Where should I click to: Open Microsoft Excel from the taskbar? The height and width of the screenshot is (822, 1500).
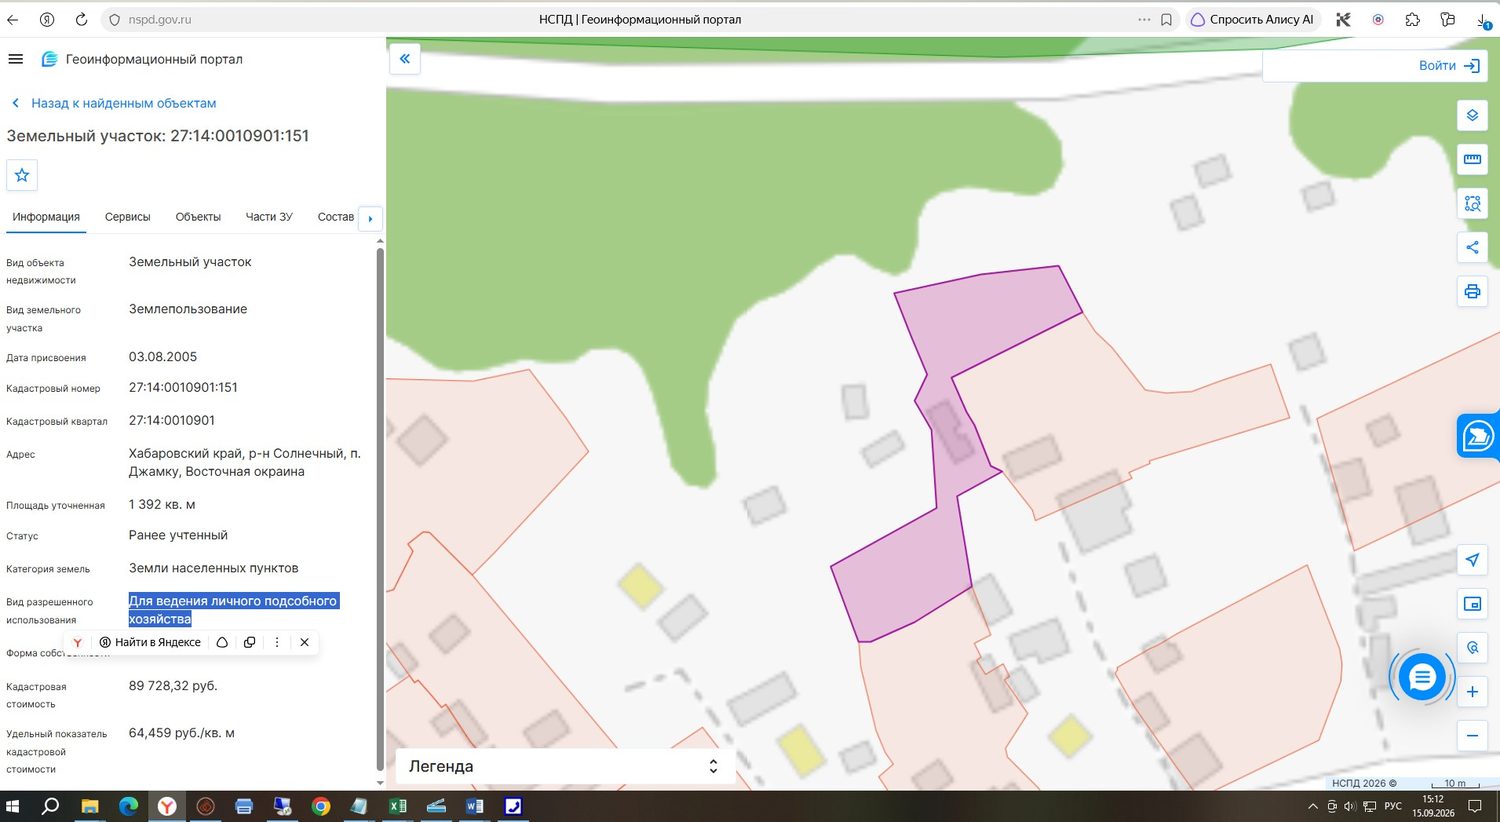pos(398,806)
